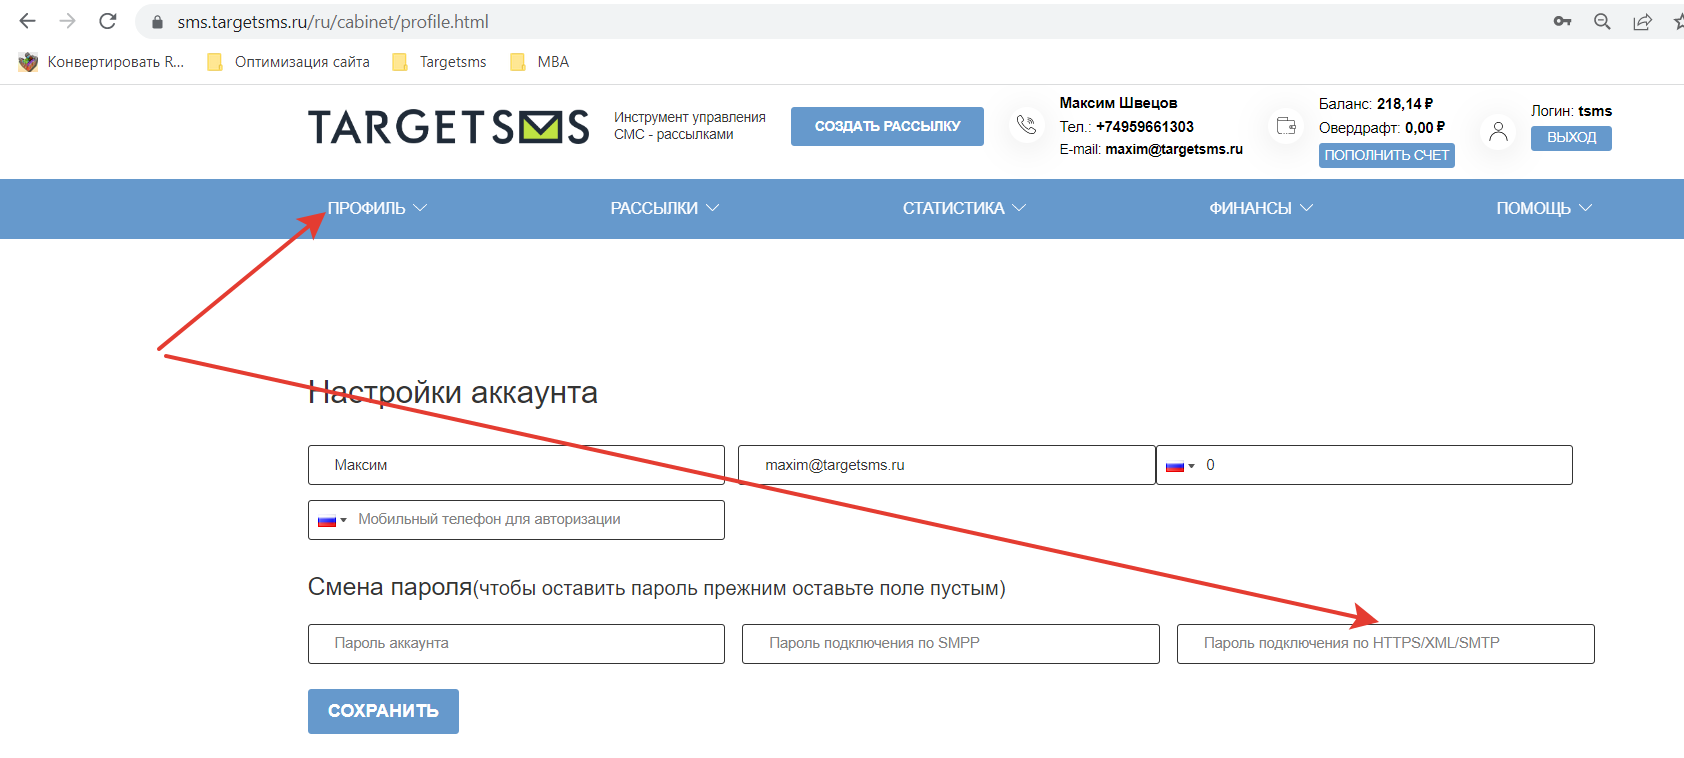
Task: Click the Смена пароля heading
Action: click(x=390, y=587)
